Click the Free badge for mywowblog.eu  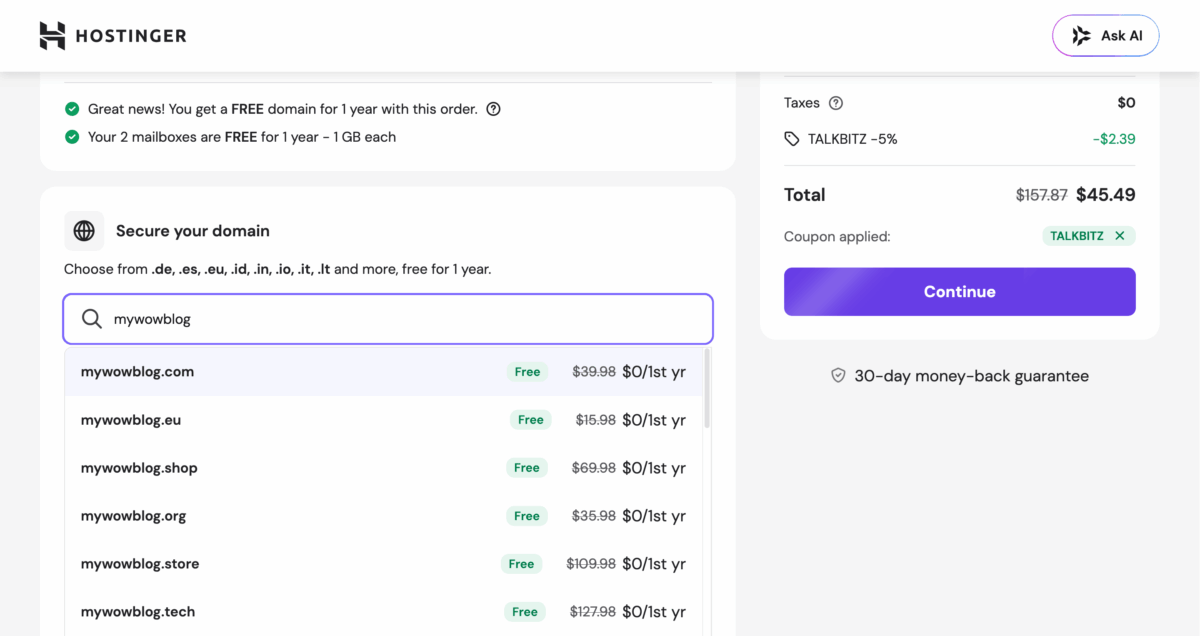[x=531, y=420]
